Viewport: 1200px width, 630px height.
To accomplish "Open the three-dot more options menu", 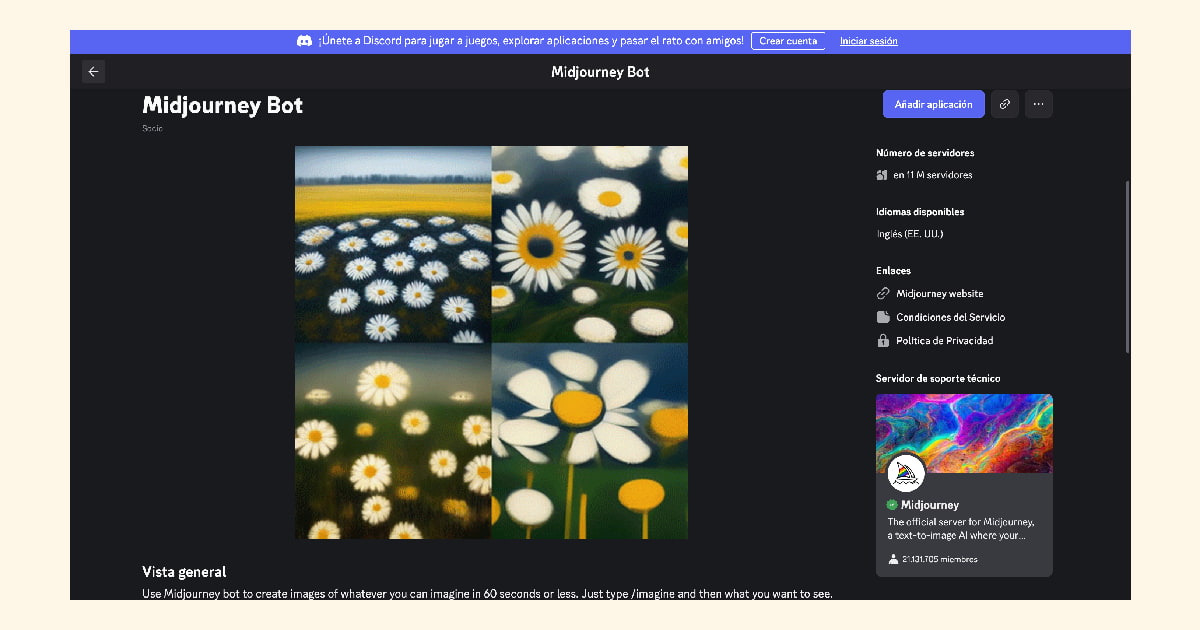I will click(x=1039, y=104).
